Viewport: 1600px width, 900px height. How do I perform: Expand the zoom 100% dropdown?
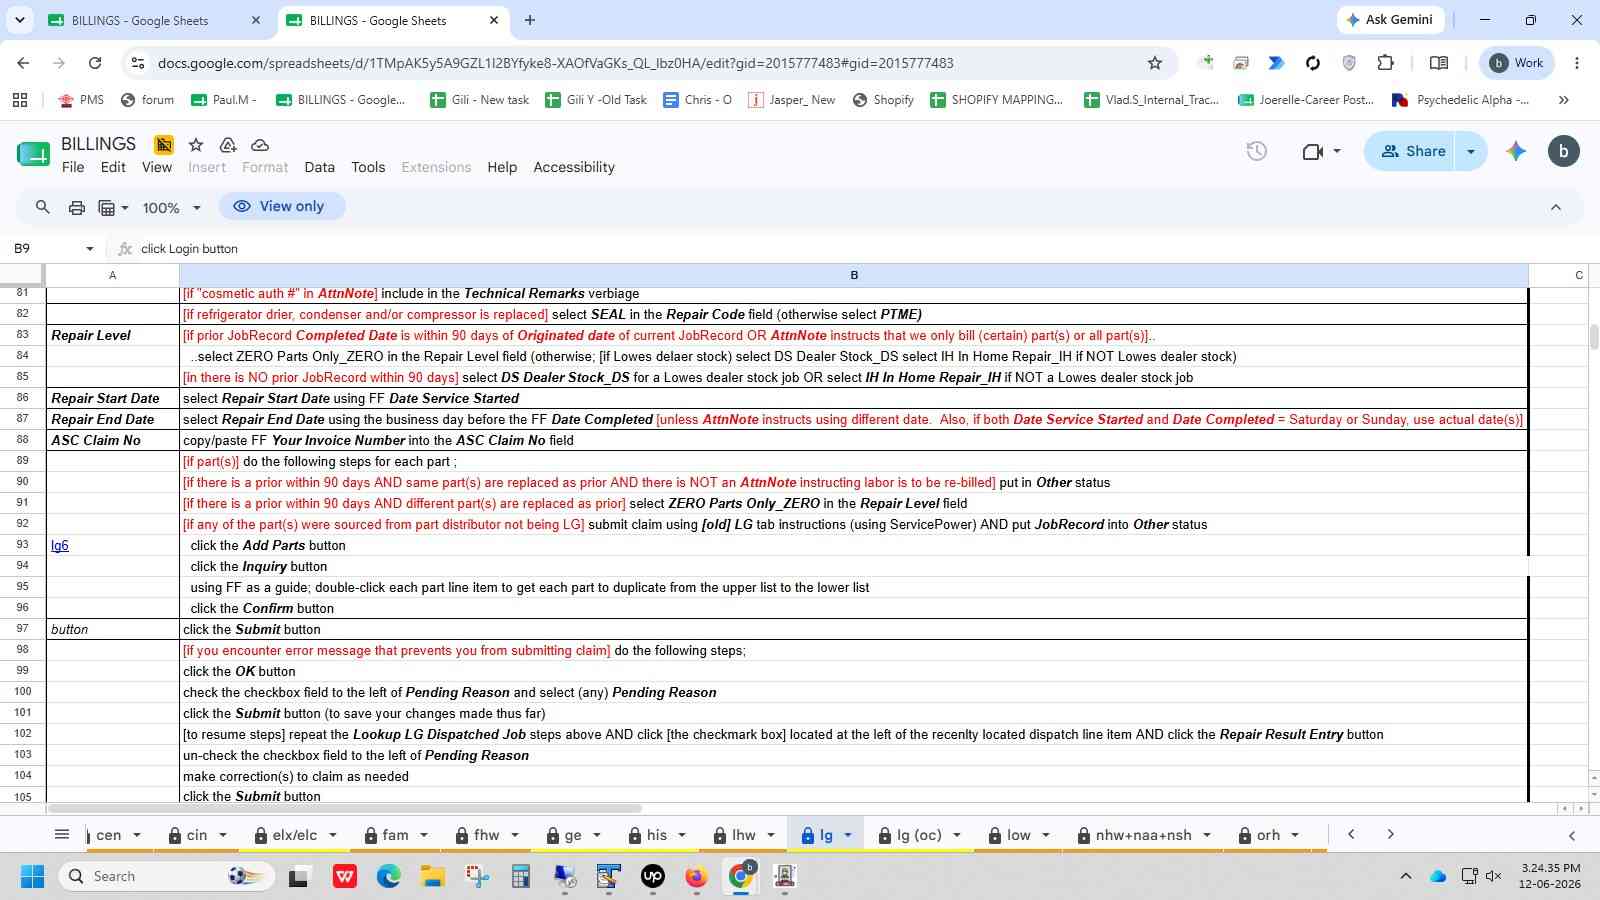tap(171, 207)
